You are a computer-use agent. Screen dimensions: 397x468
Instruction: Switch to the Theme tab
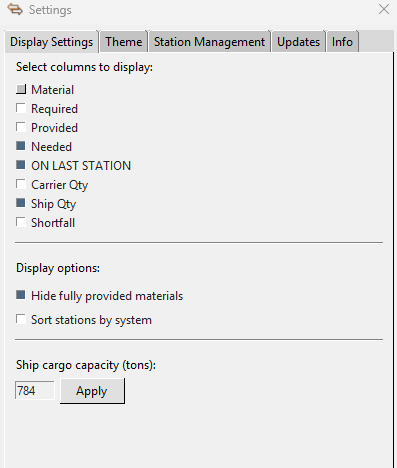tap(124, 42)
